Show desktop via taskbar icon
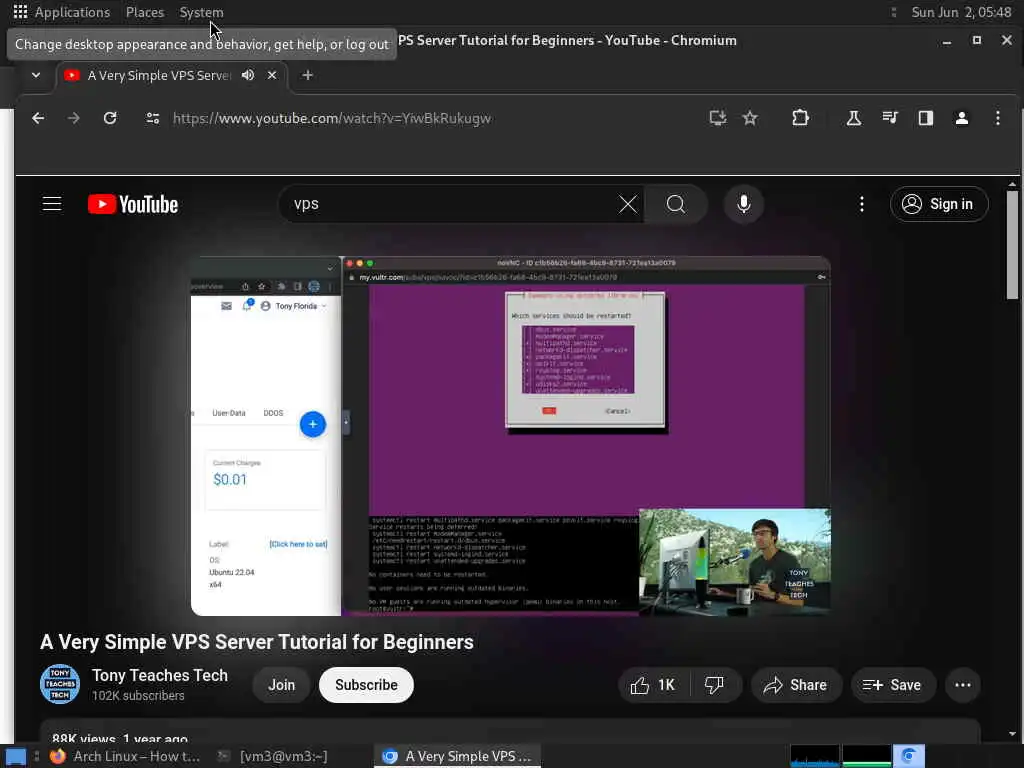The width and height of the screenshot is (1024, 768). tap(16, 756)
